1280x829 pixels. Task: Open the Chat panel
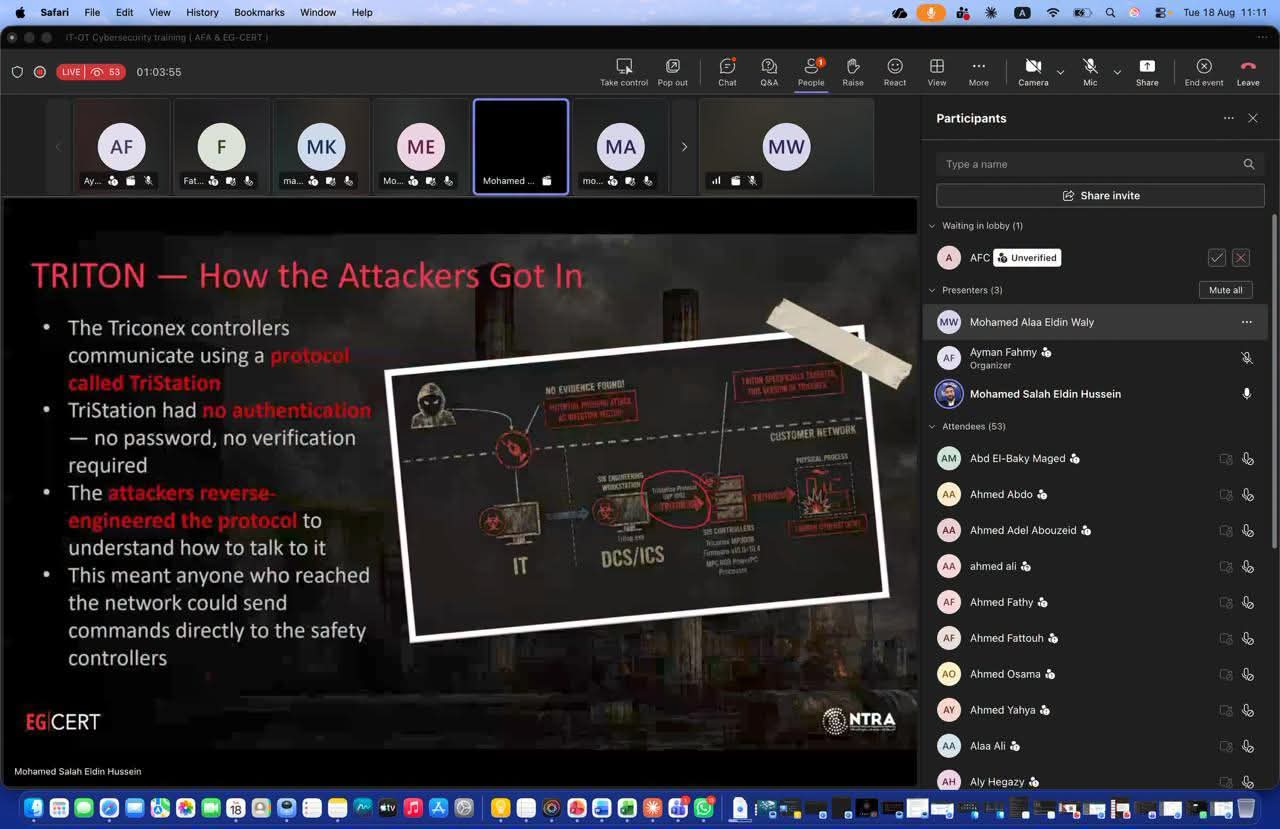[x=727, y=72]
